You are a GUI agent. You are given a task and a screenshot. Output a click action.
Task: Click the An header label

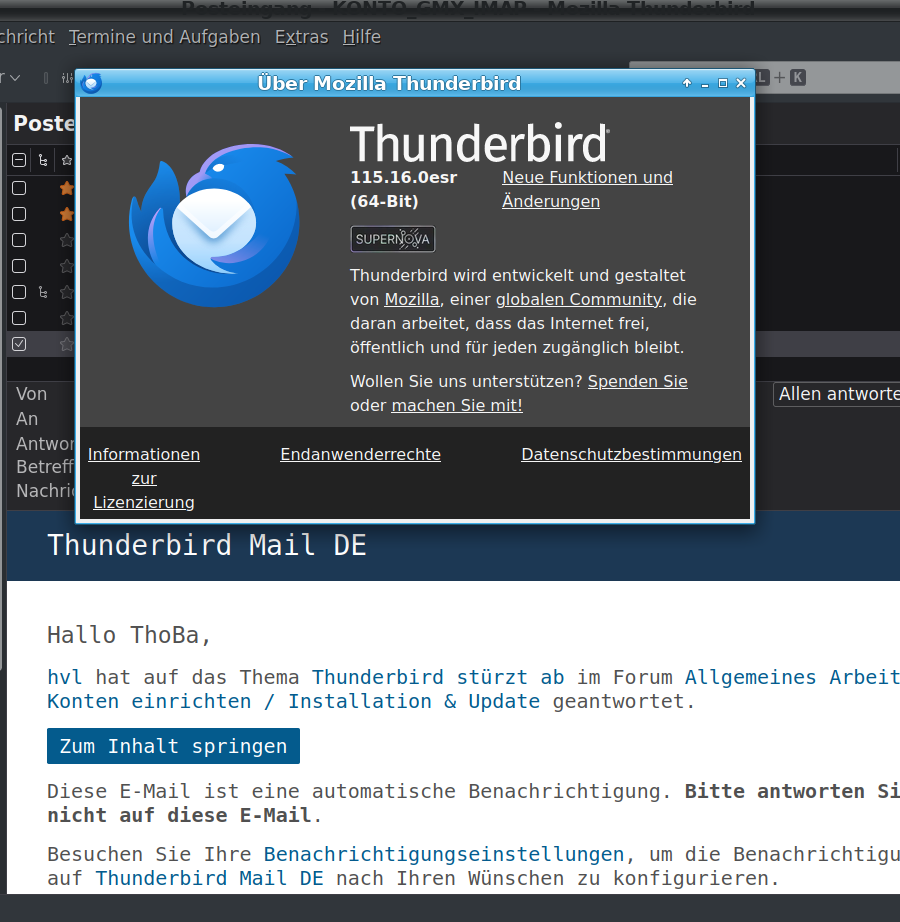click(x=27, y=419)
